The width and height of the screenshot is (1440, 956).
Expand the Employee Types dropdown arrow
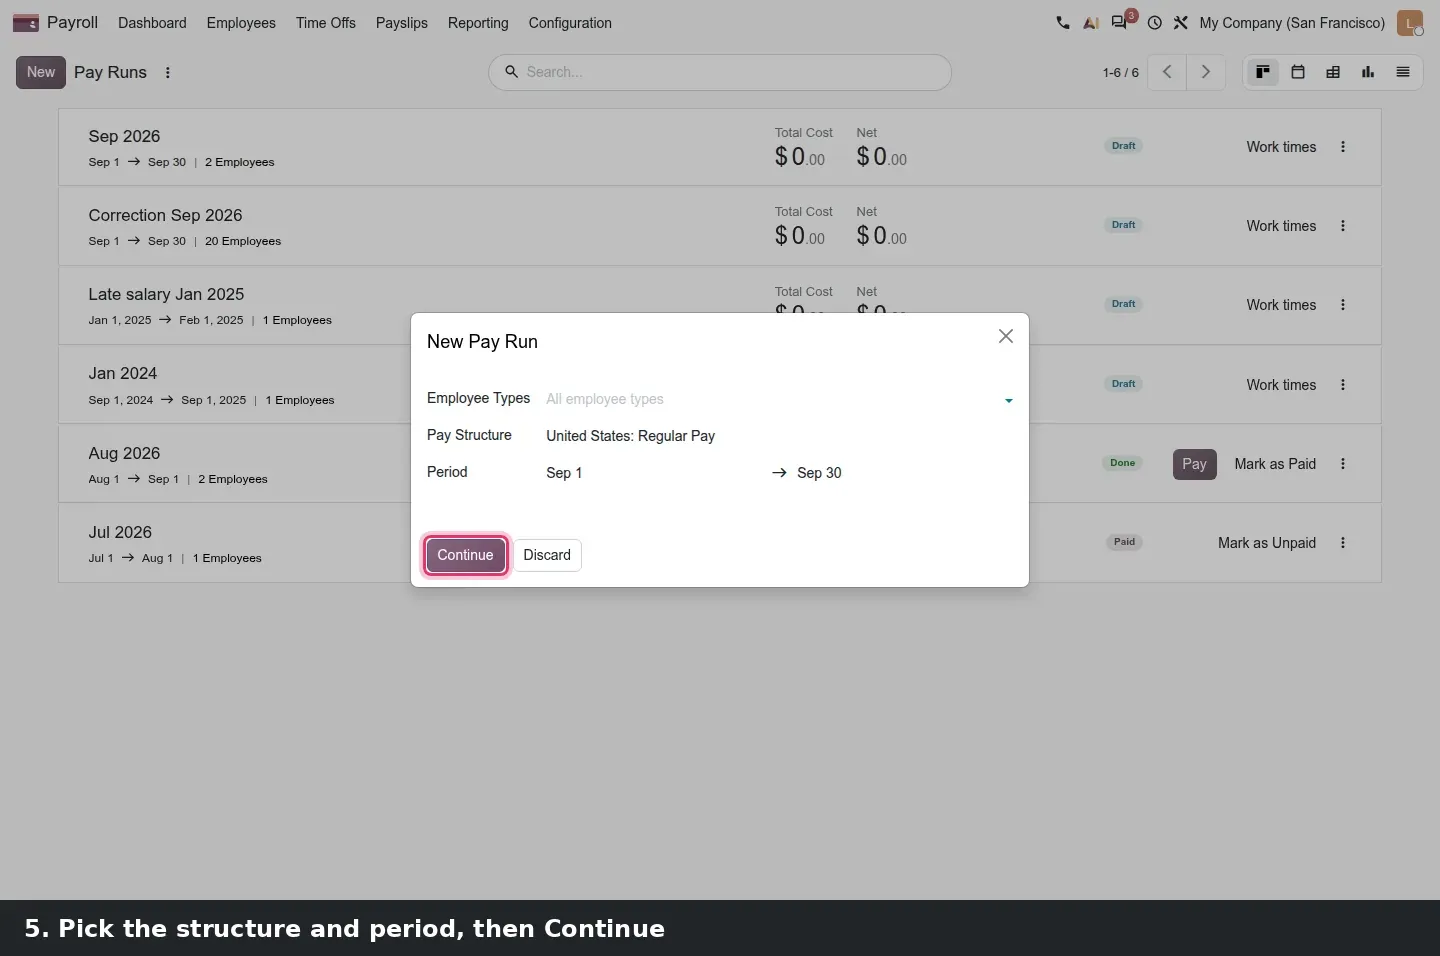pyautogui.click(x=1008, y=400)
